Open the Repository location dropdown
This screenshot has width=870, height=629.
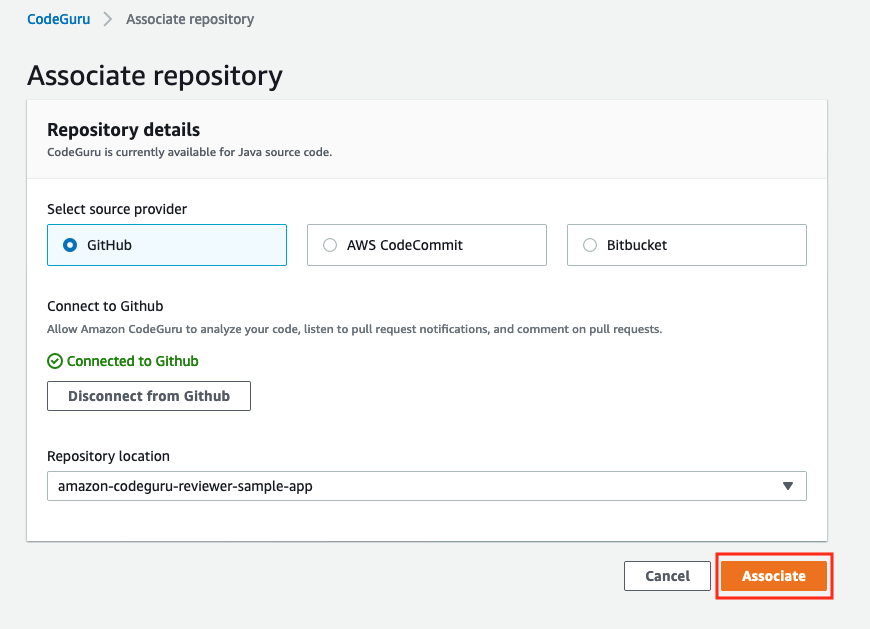pyautogui.click(x=427, y=486)
